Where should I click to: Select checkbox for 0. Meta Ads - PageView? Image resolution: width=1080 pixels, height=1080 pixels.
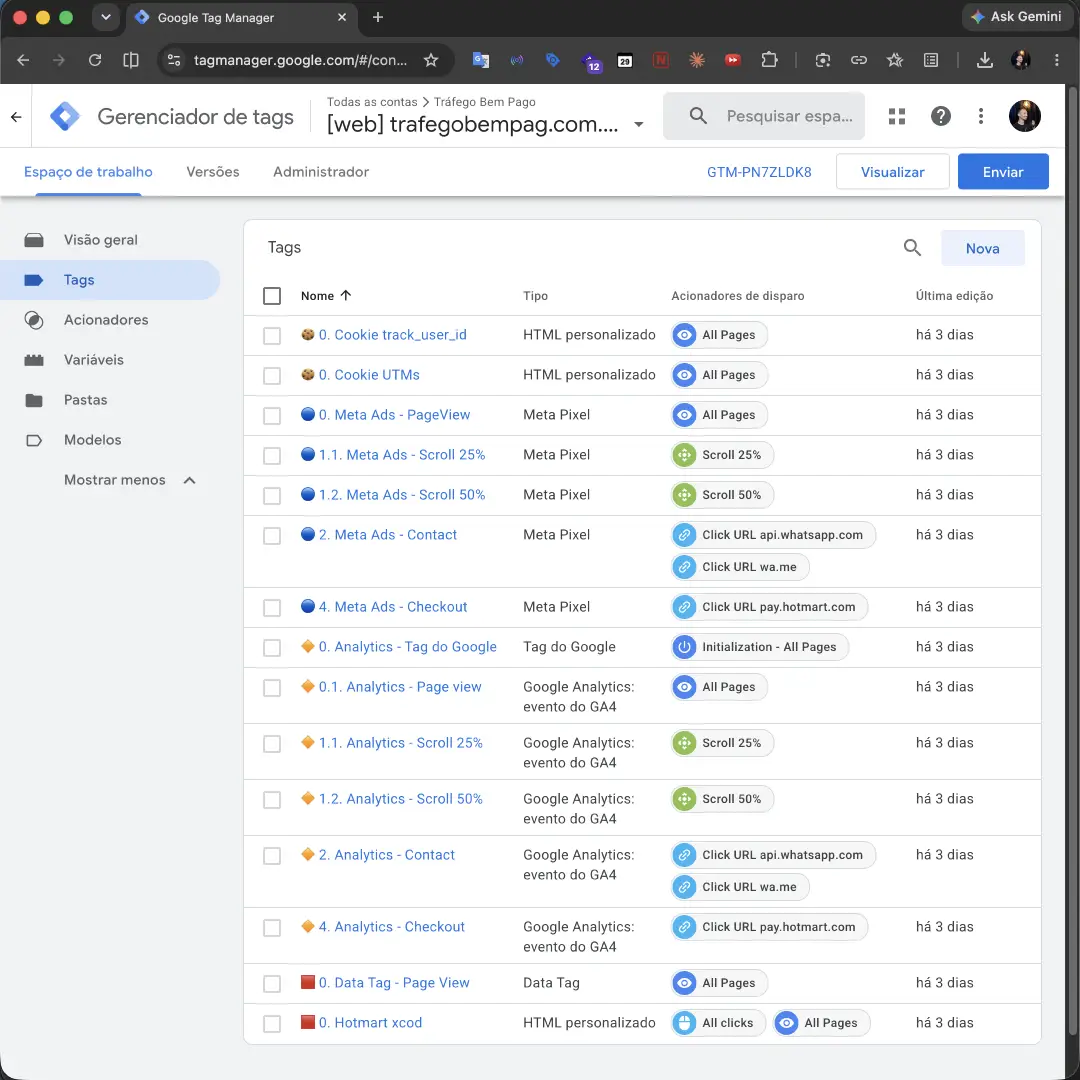(272, 415)
